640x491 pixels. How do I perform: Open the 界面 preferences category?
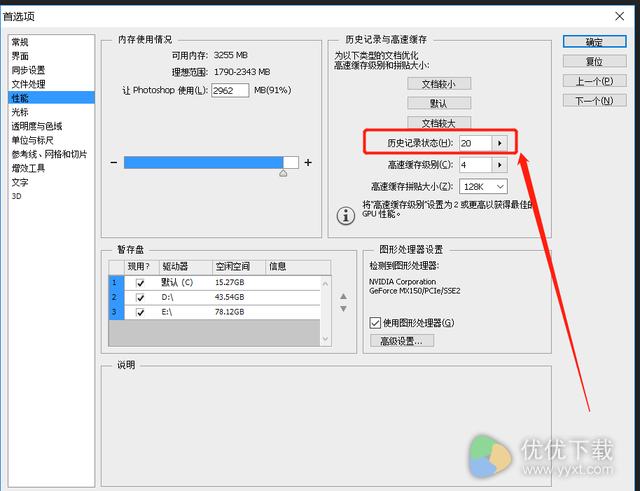pos(20,56)
